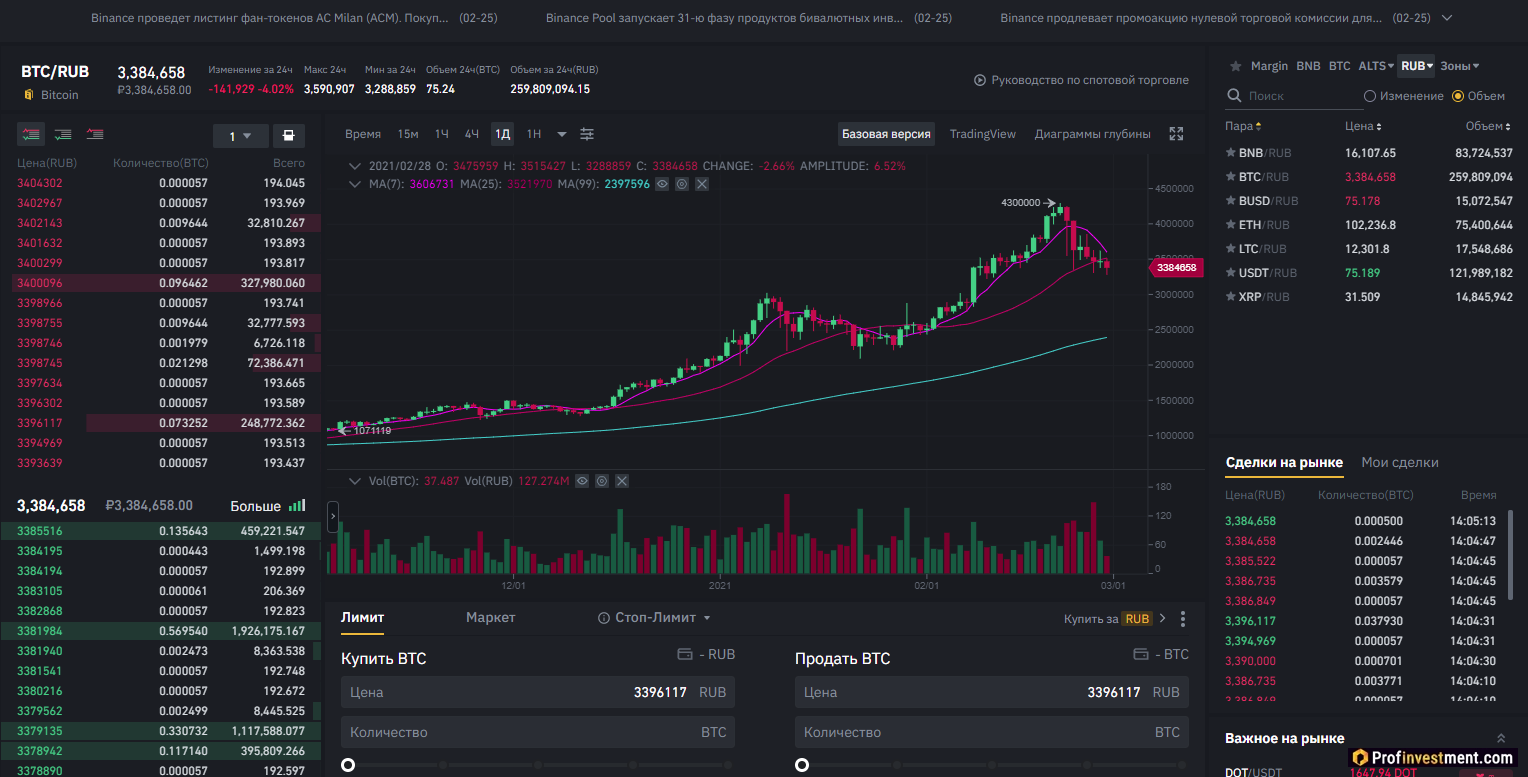Favorite the LTC/RUB pair star

[1230, 249]
